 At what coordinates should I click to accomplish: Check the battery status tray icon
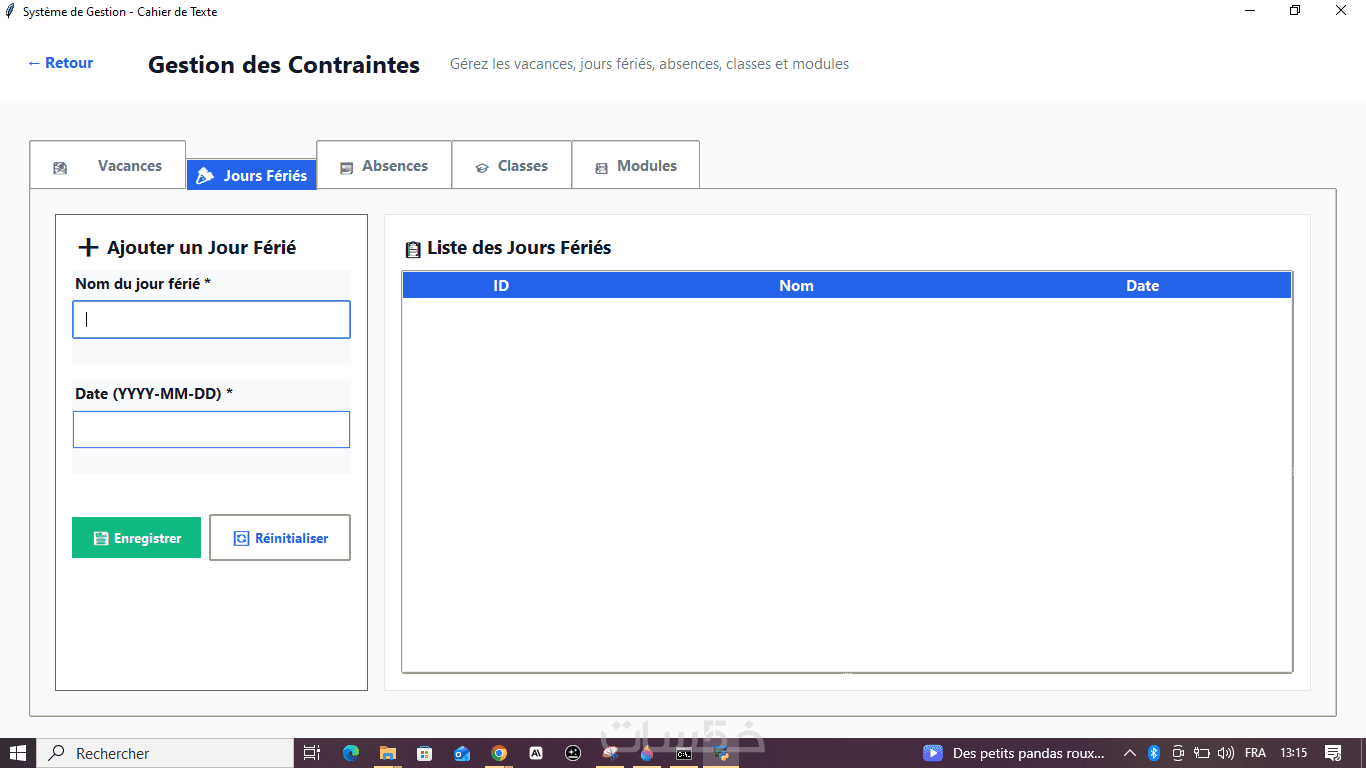[x=1202, y=753]
